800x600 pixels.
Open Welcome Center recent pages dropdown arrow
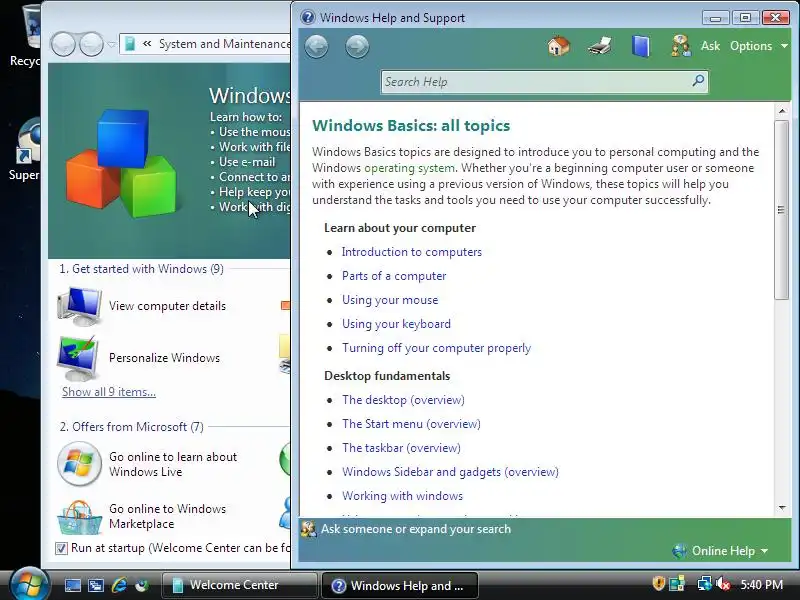(112, 44)
